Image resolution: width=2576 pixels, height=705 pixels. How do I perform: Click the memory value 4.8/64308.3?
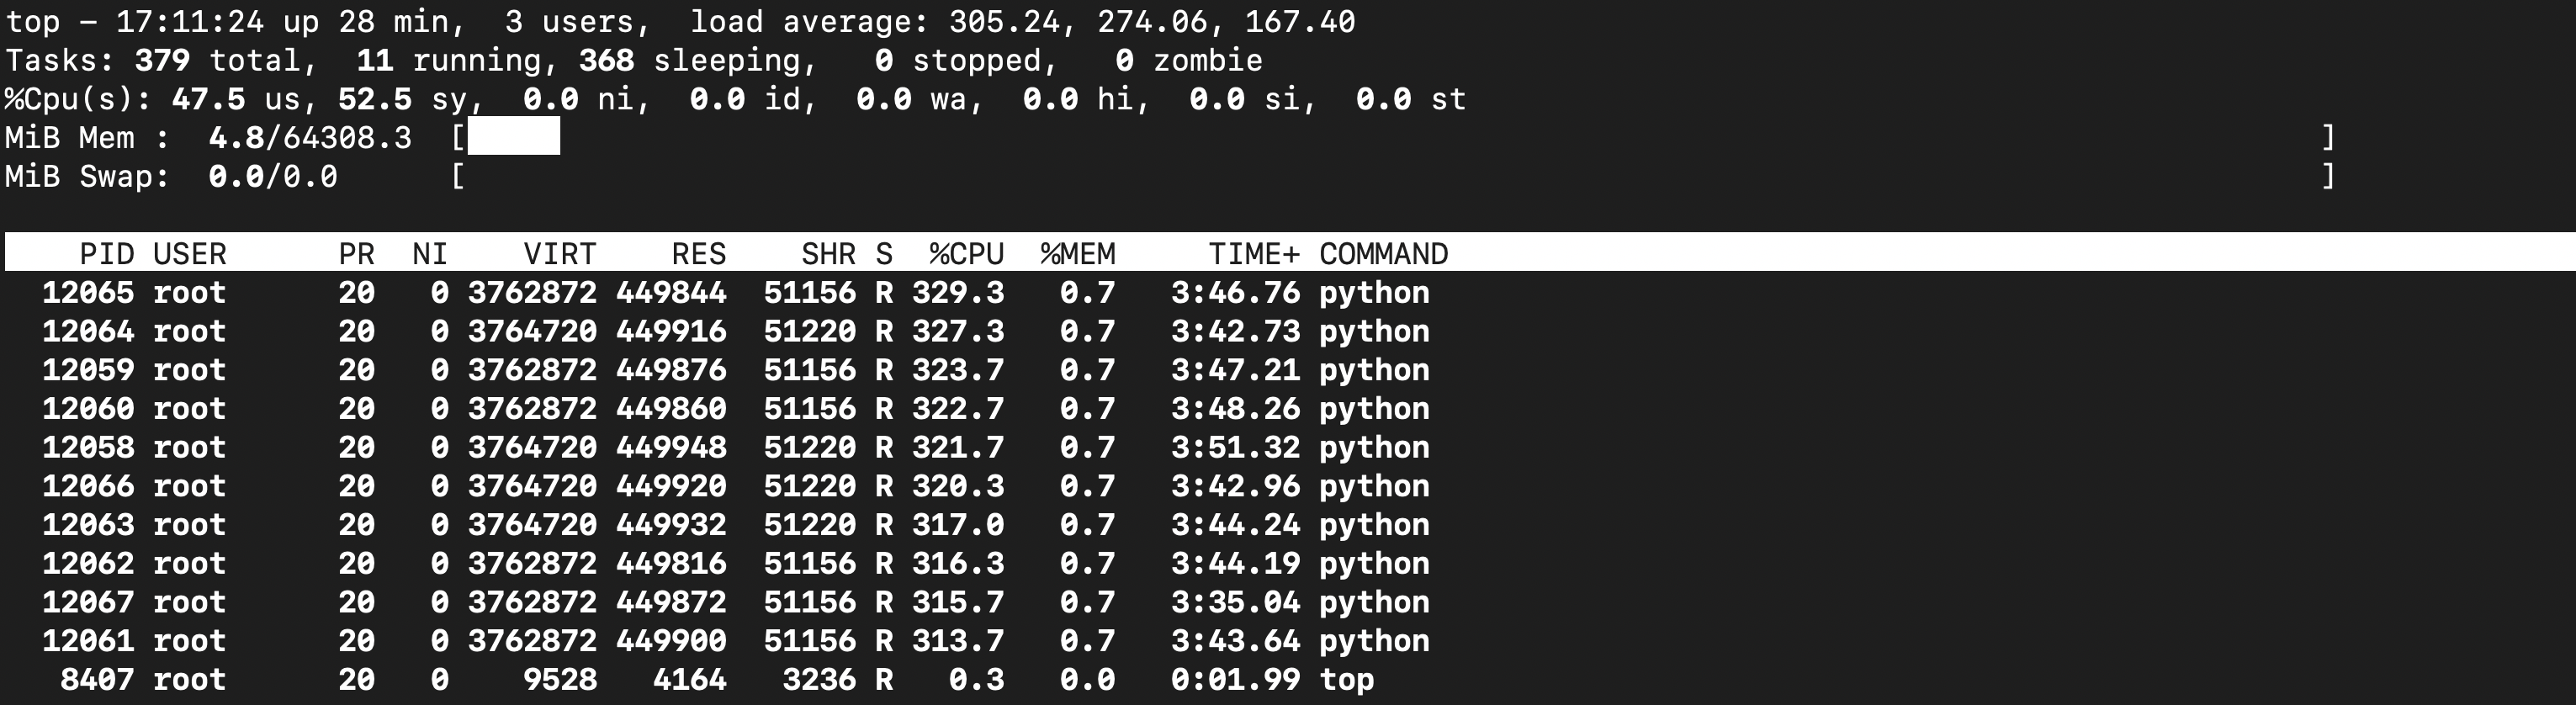tap(309, 138)
